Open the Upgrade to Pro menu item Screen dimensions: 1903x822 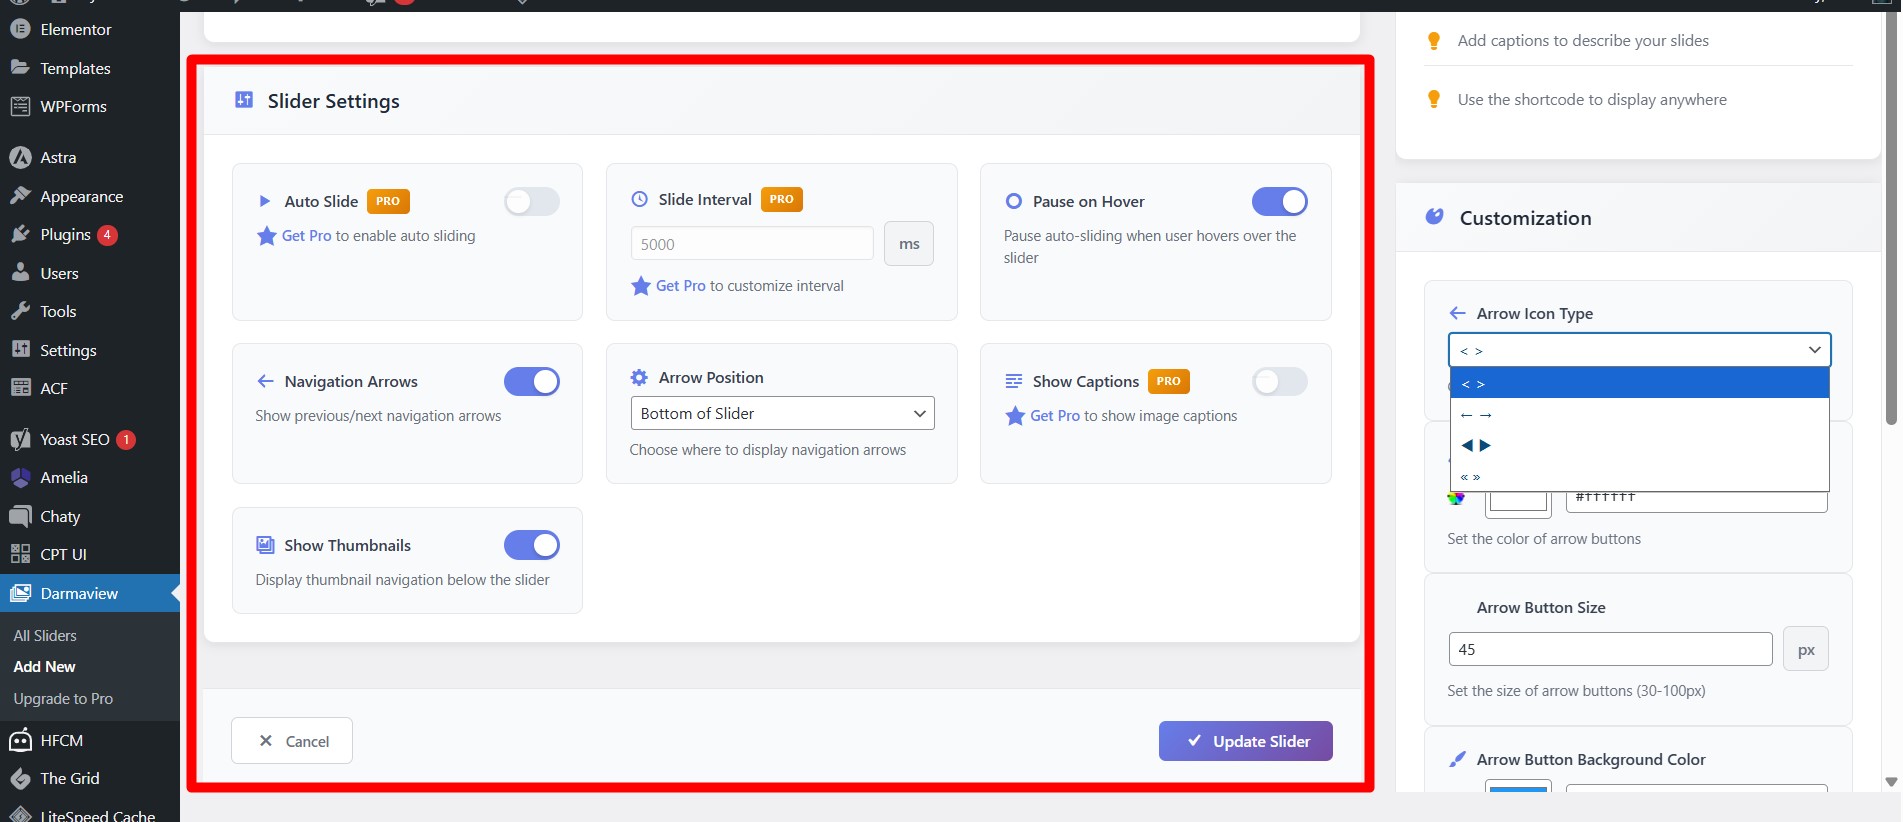pyautogui.click(x=63, y=699)
